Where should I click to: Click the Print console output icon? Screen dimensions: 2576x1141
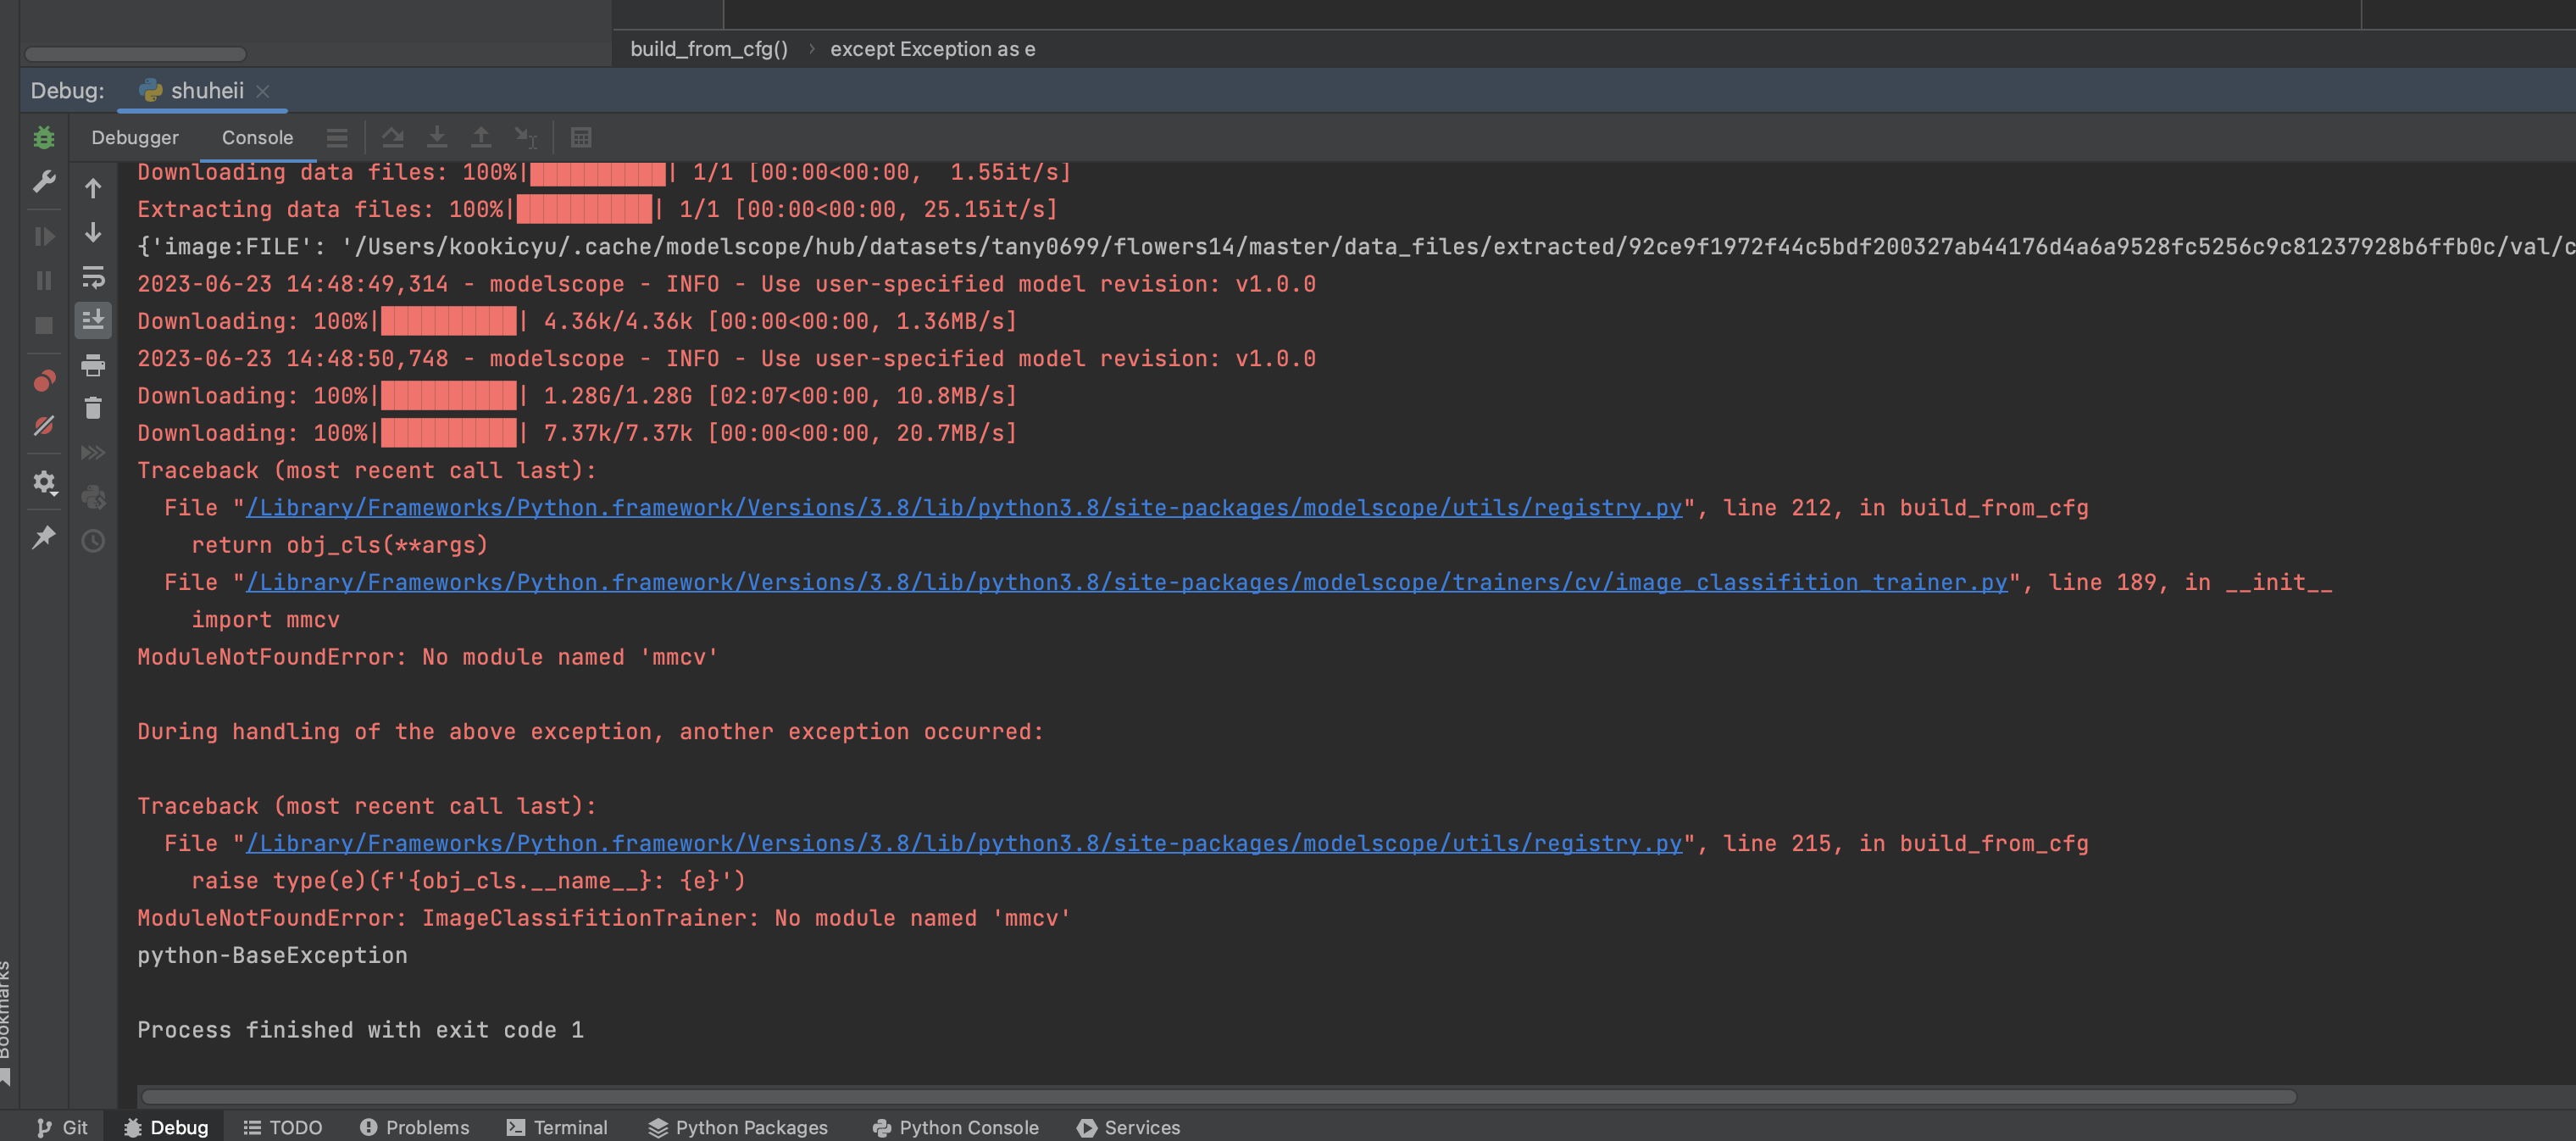(x=93, y=365)
